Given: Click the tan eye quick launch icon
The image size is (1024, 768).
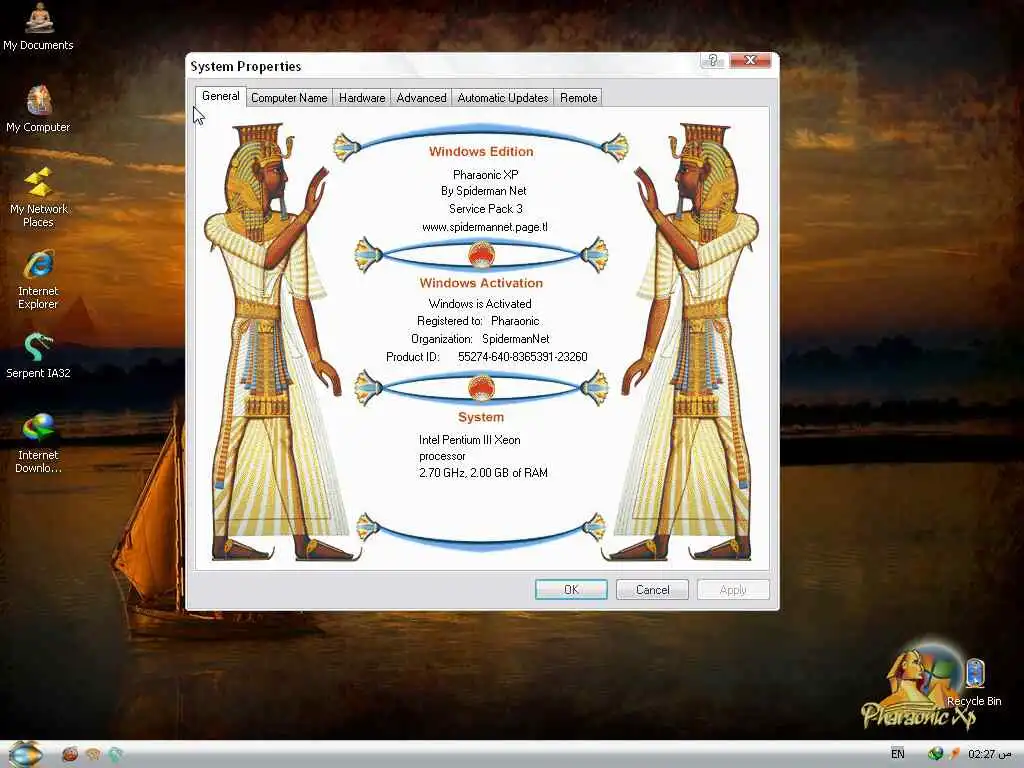Looking at the screenshot, I should (x=93, y=754).
